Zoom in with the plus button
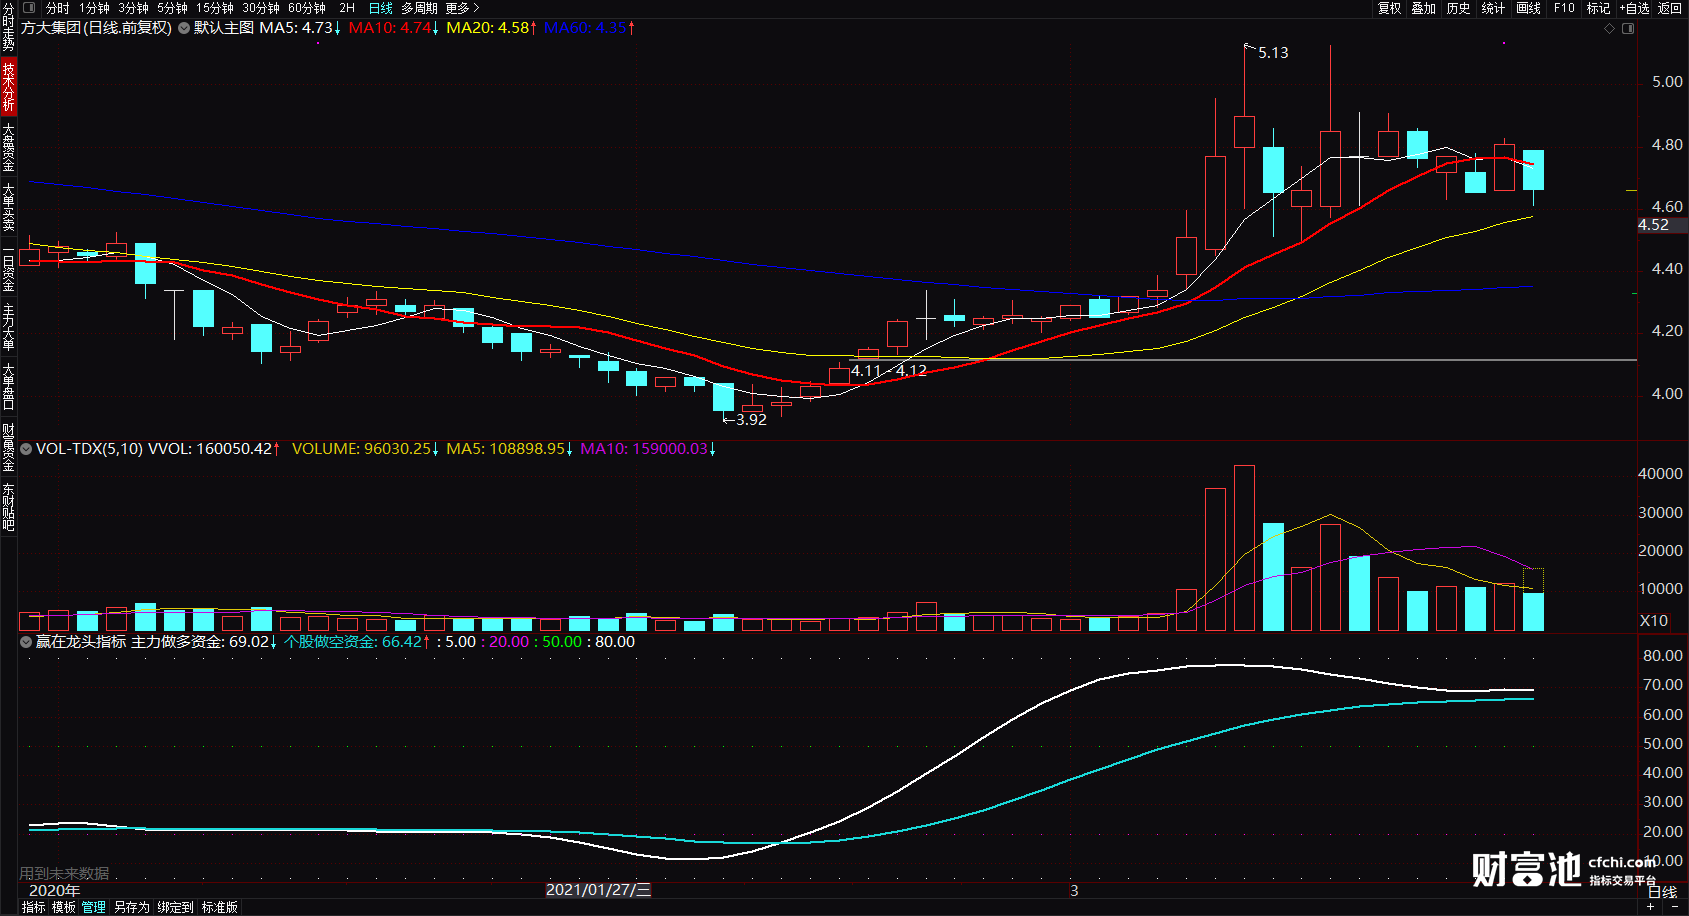Screen dimensions: 1689x916 [x=1650, y=906]
